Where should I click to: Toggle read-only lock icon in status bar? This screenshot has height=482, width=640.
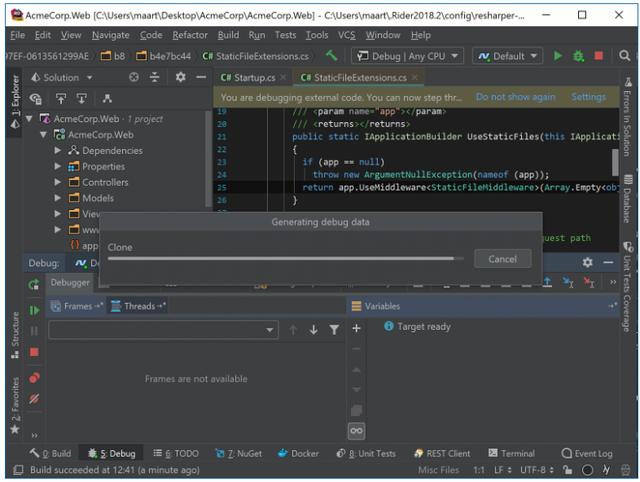(567, 470)
